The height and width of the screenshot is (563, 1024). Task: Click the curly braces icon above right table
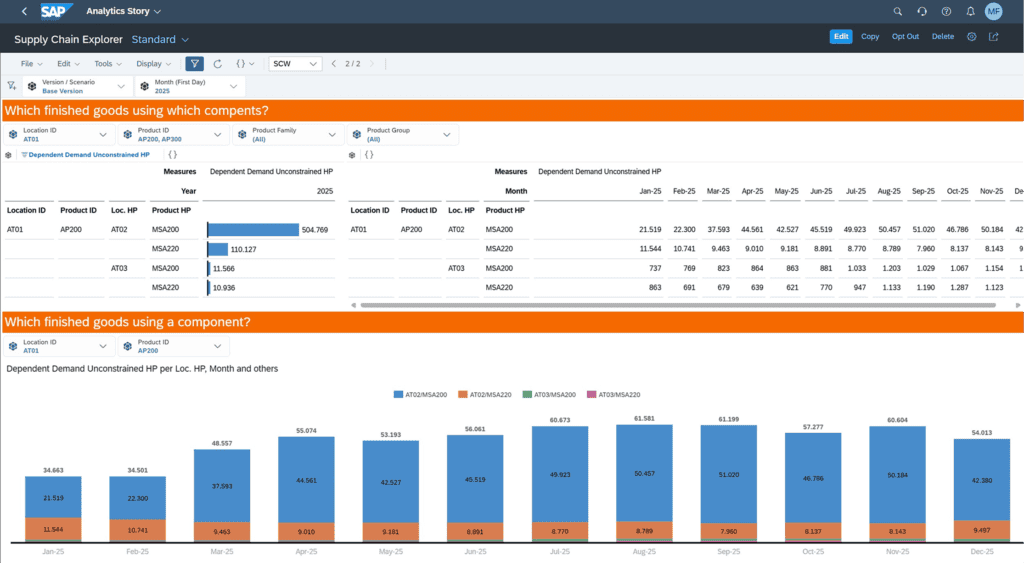[369, 155]
